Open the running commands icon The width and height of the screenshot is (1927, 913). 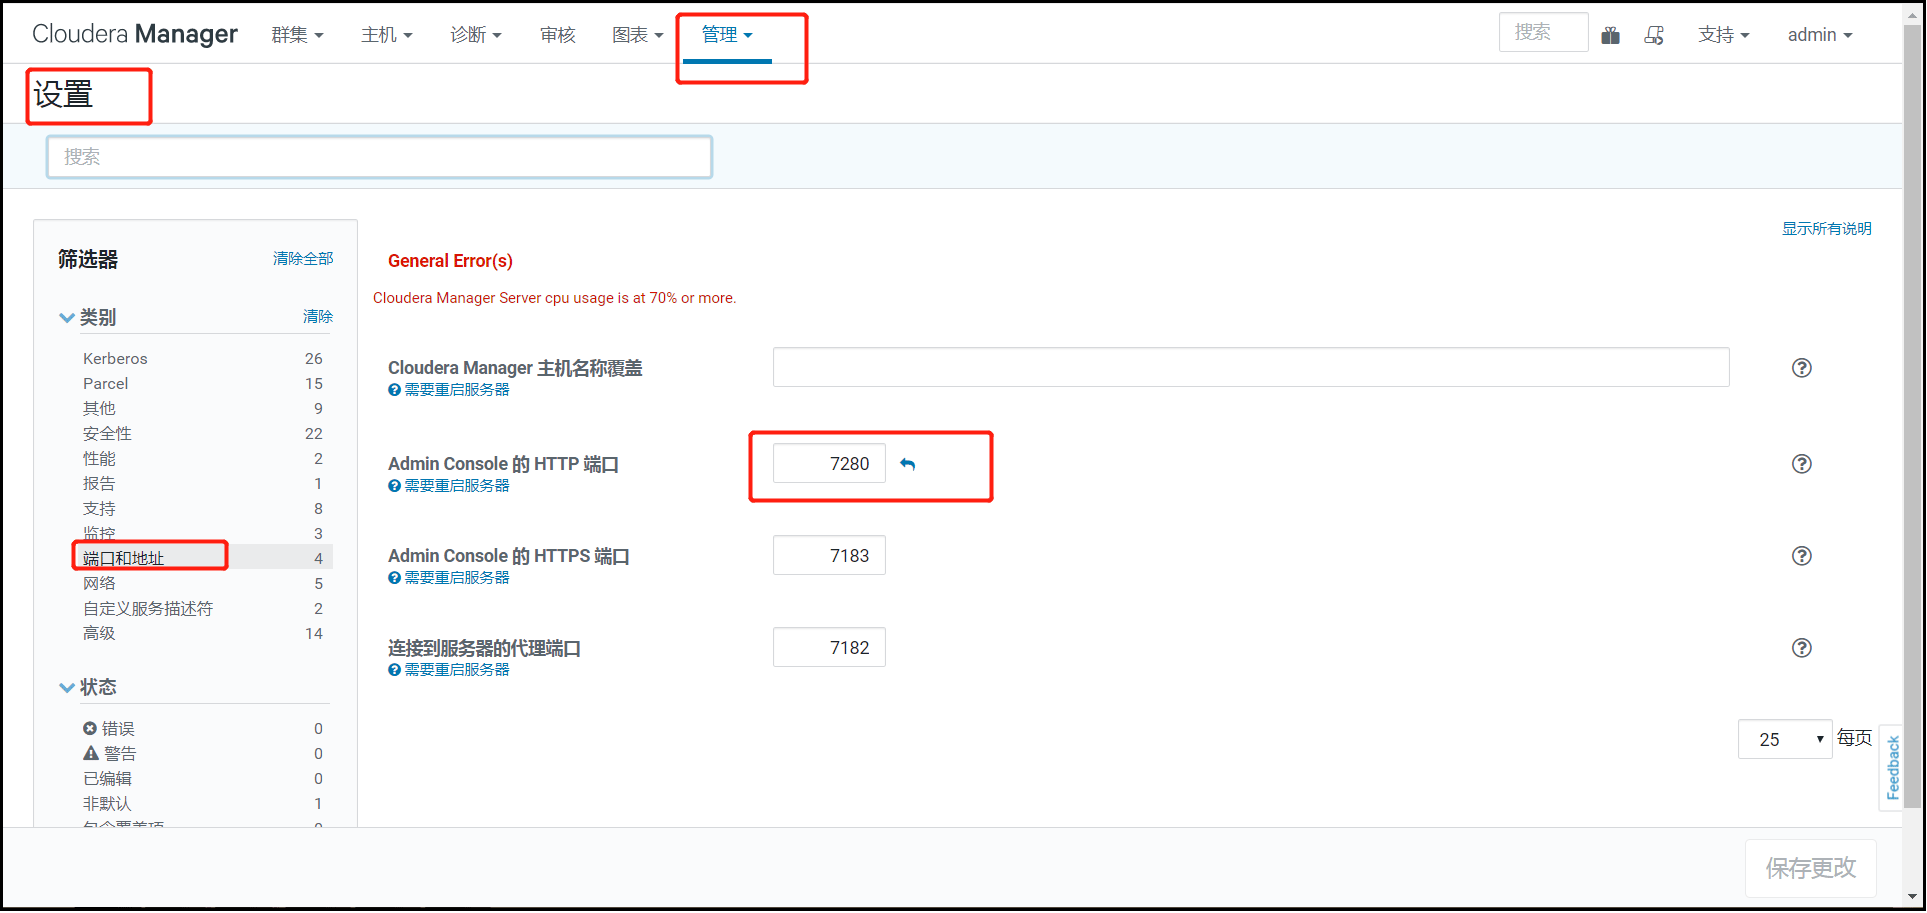1654,35
